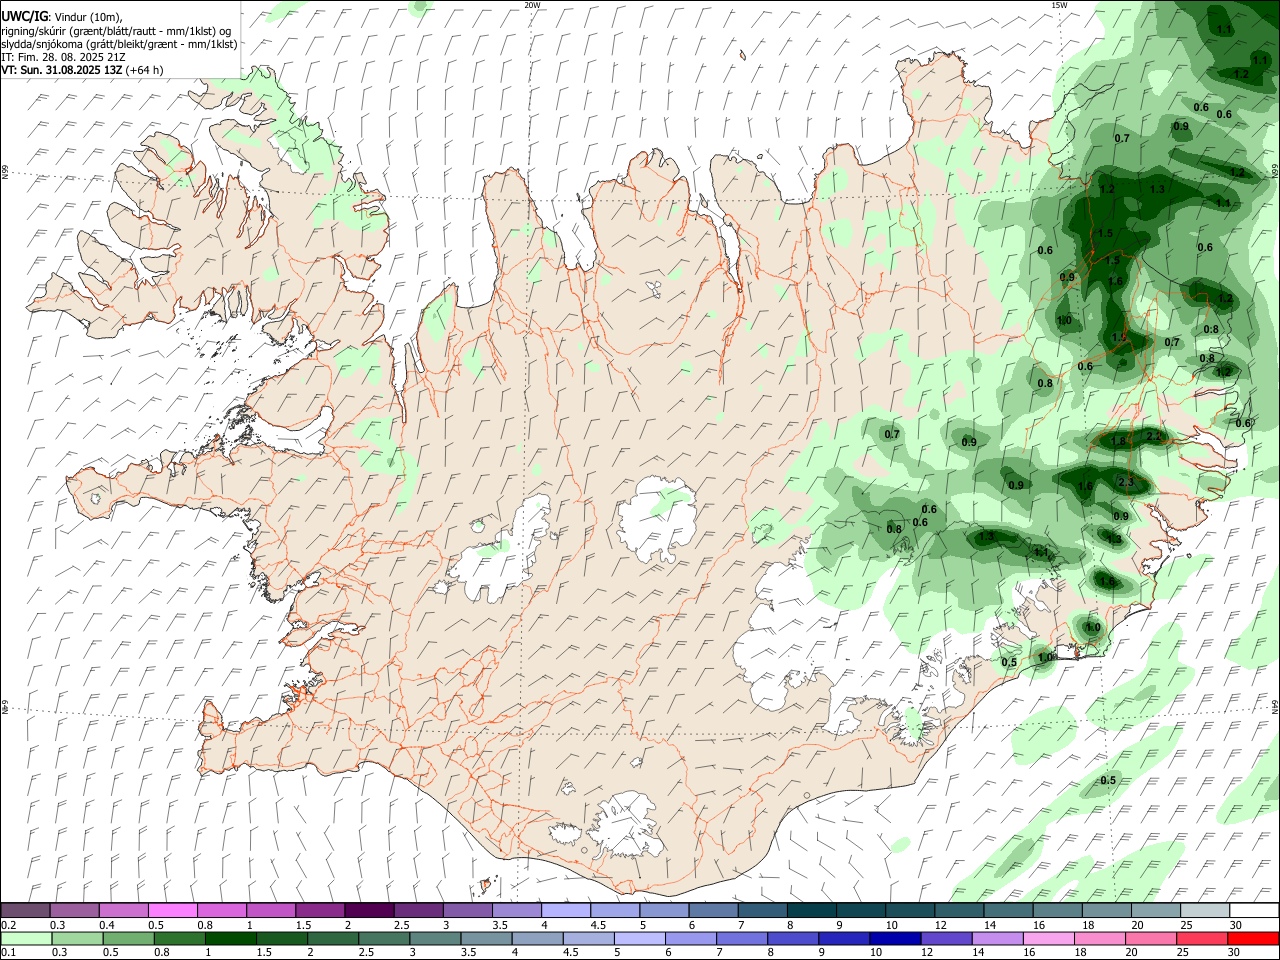Screen dimensions: 1280x960
Task: Pick the gray-purple 0.2–0.3 snow legend swatch
Action: pos(26,910)
